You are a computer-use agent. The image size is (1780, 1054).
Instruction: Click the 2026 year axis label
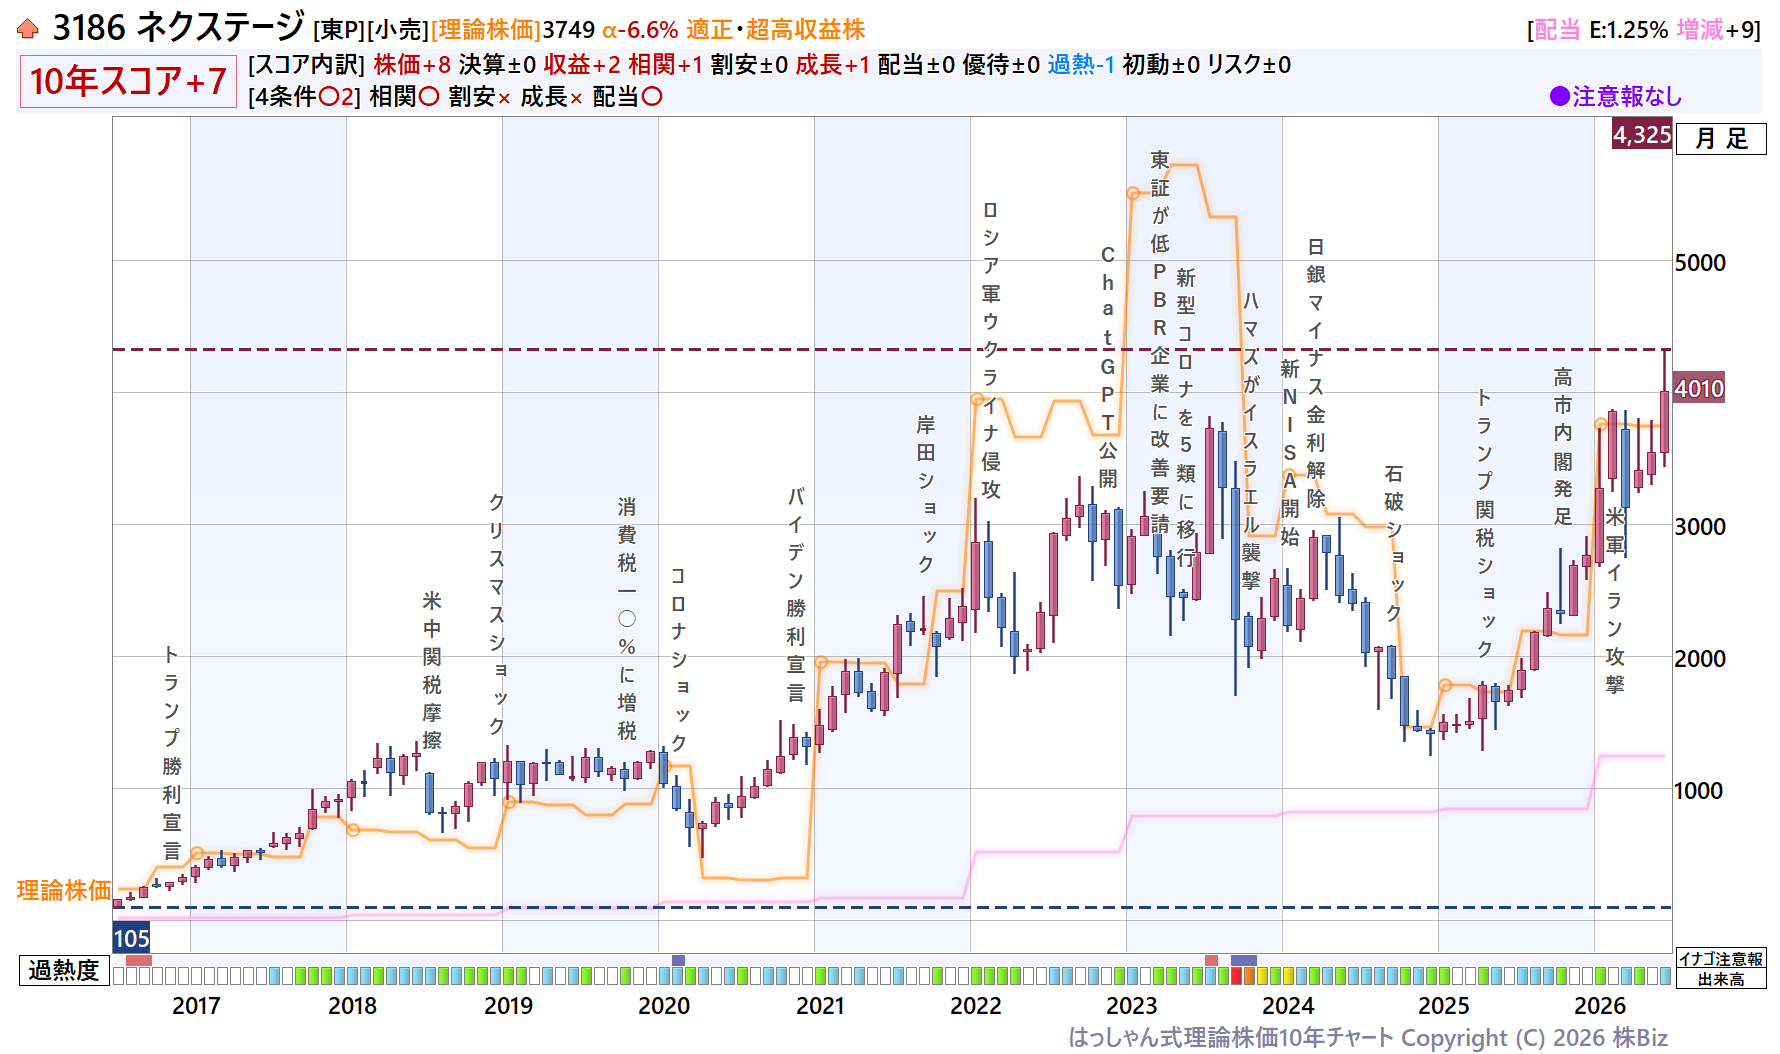coord(1600,1006)
